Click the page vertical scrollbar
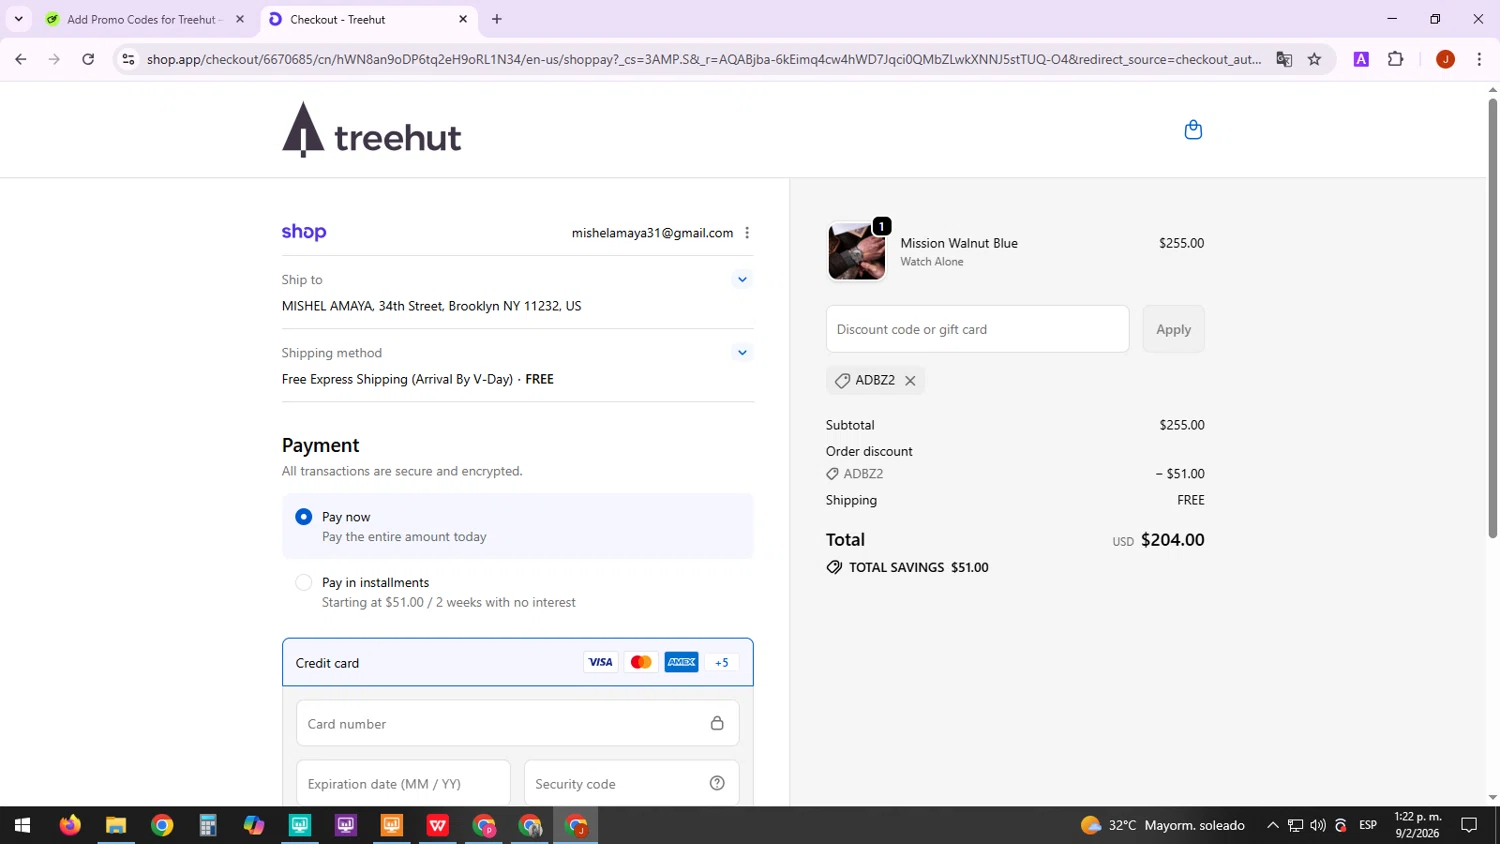 [x=1492, y=318]
